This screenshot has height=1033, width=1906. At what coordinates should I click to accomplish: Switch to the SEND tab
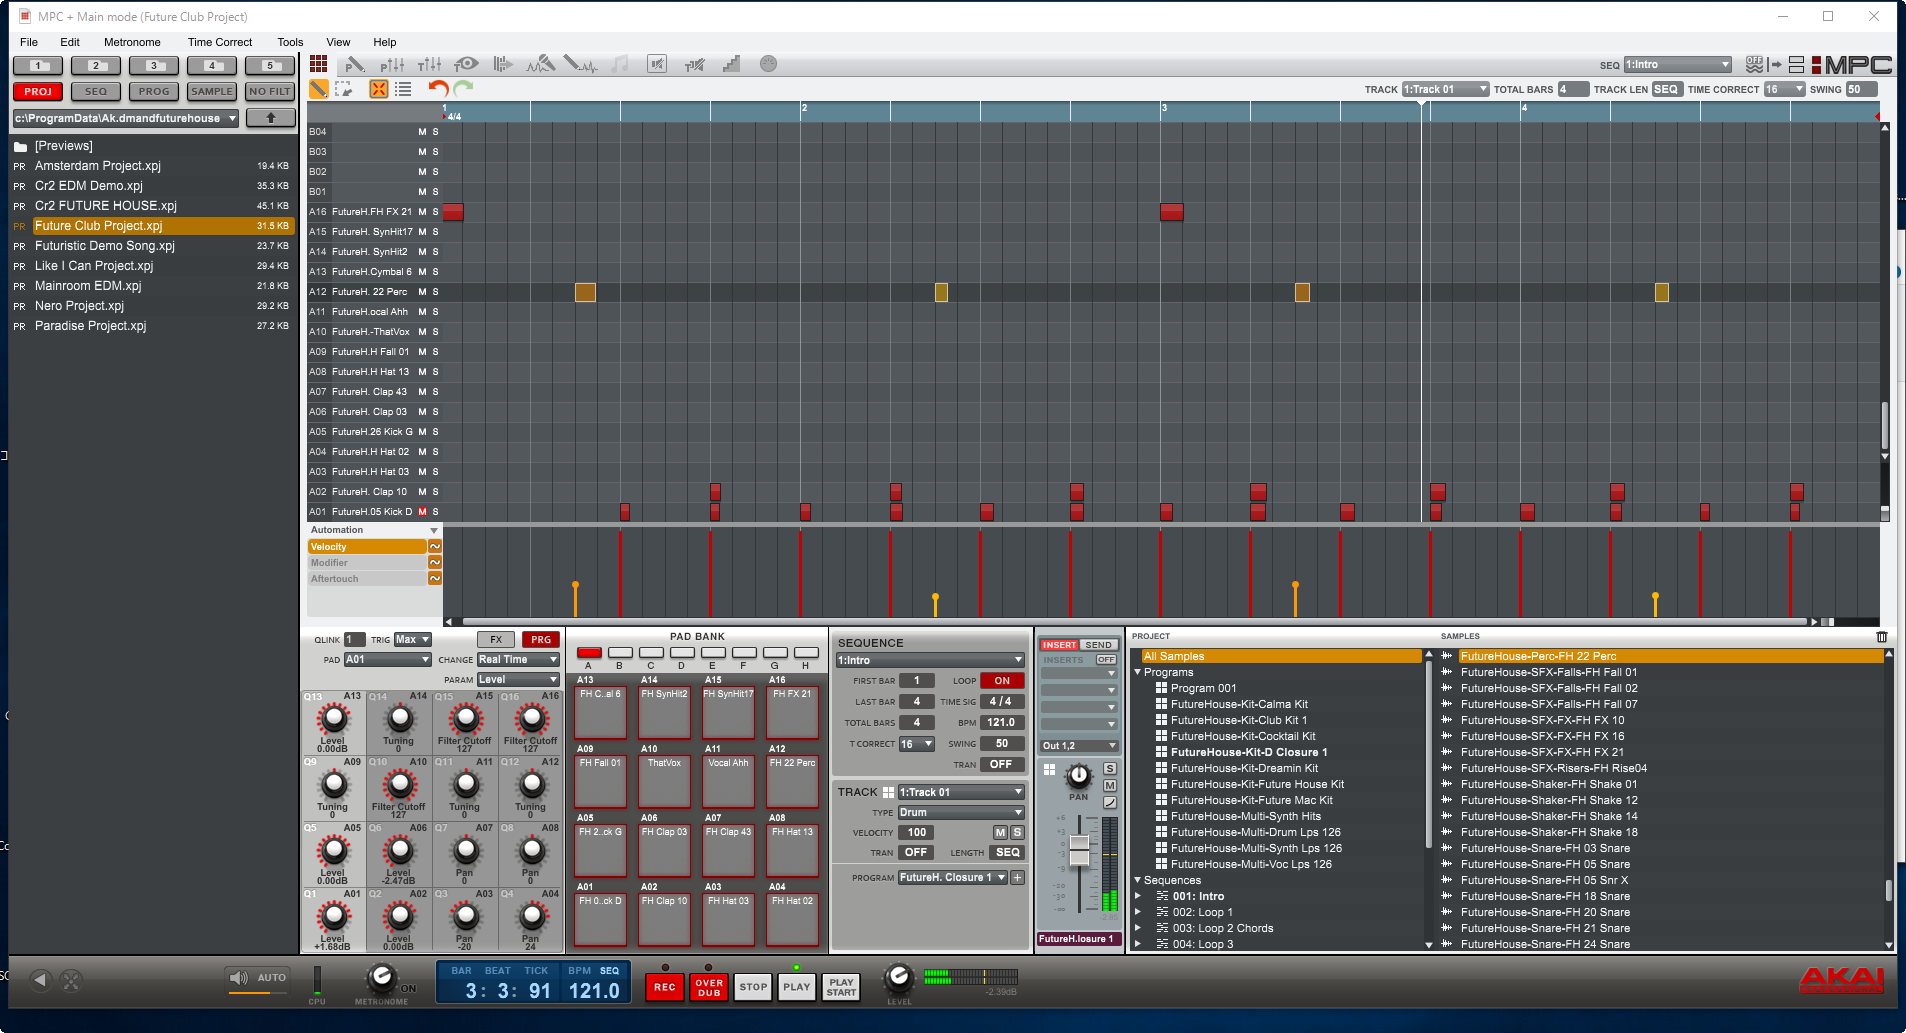1099,645
